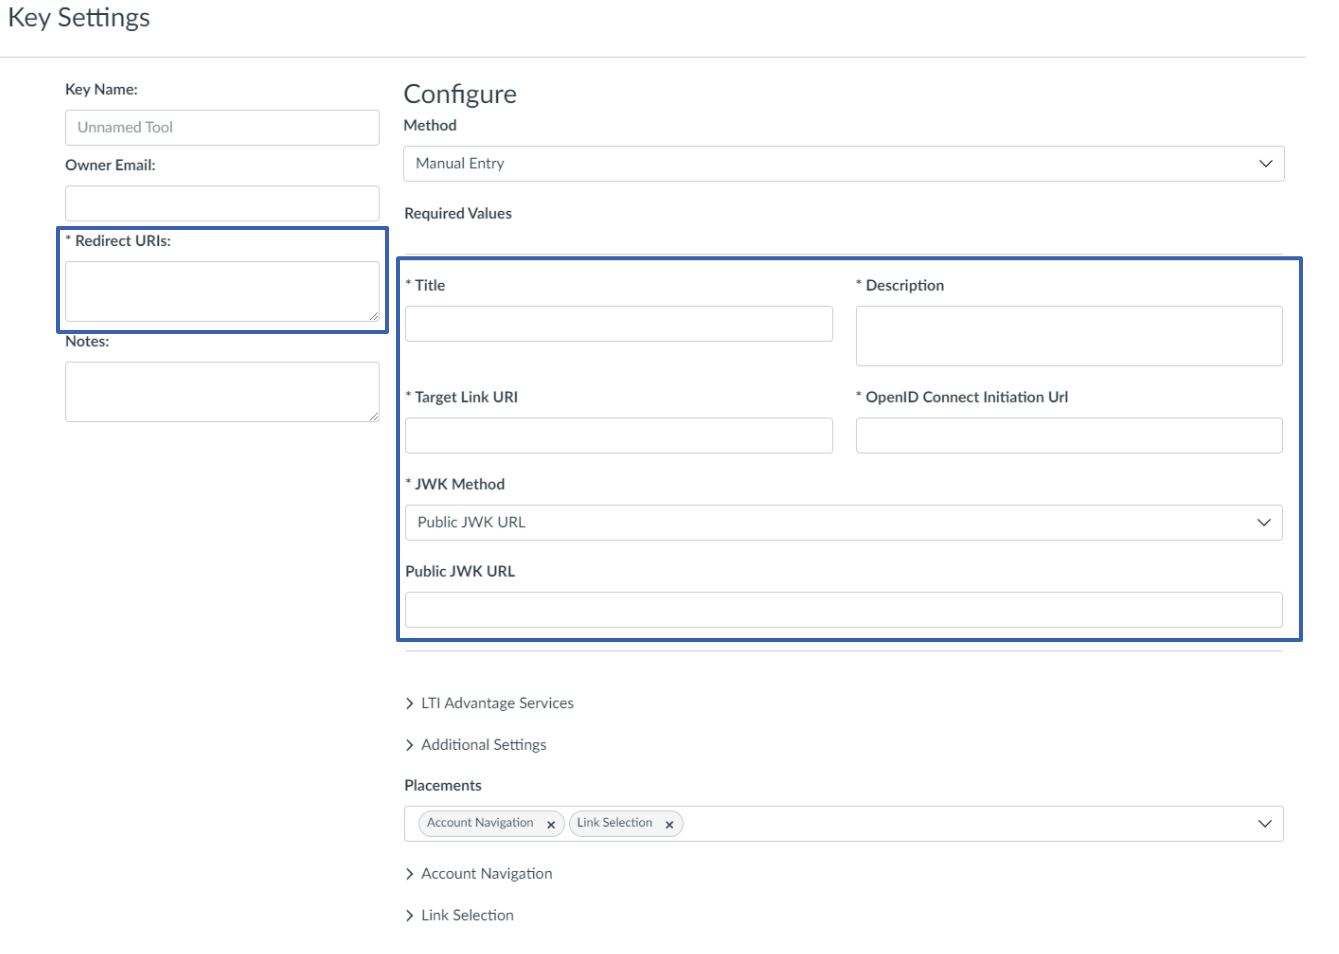Viewport: 1339px width, 954px height.
Task: Click the Title input field
Action: click(x=619, y=324)
